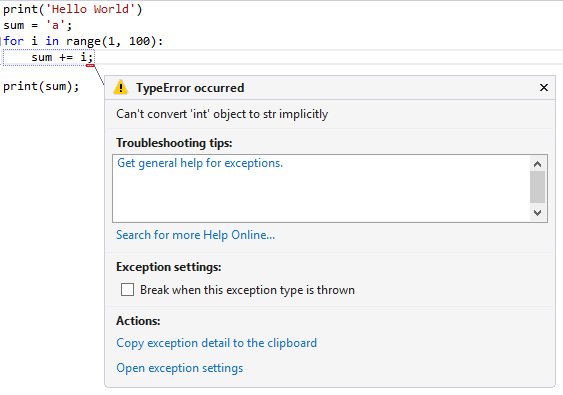Image resolution: width=563 pixels, height=395 pixels.
Task: Enable Break when this exception type is thrown
Action: pyautogui.click(x=127, y=289)
